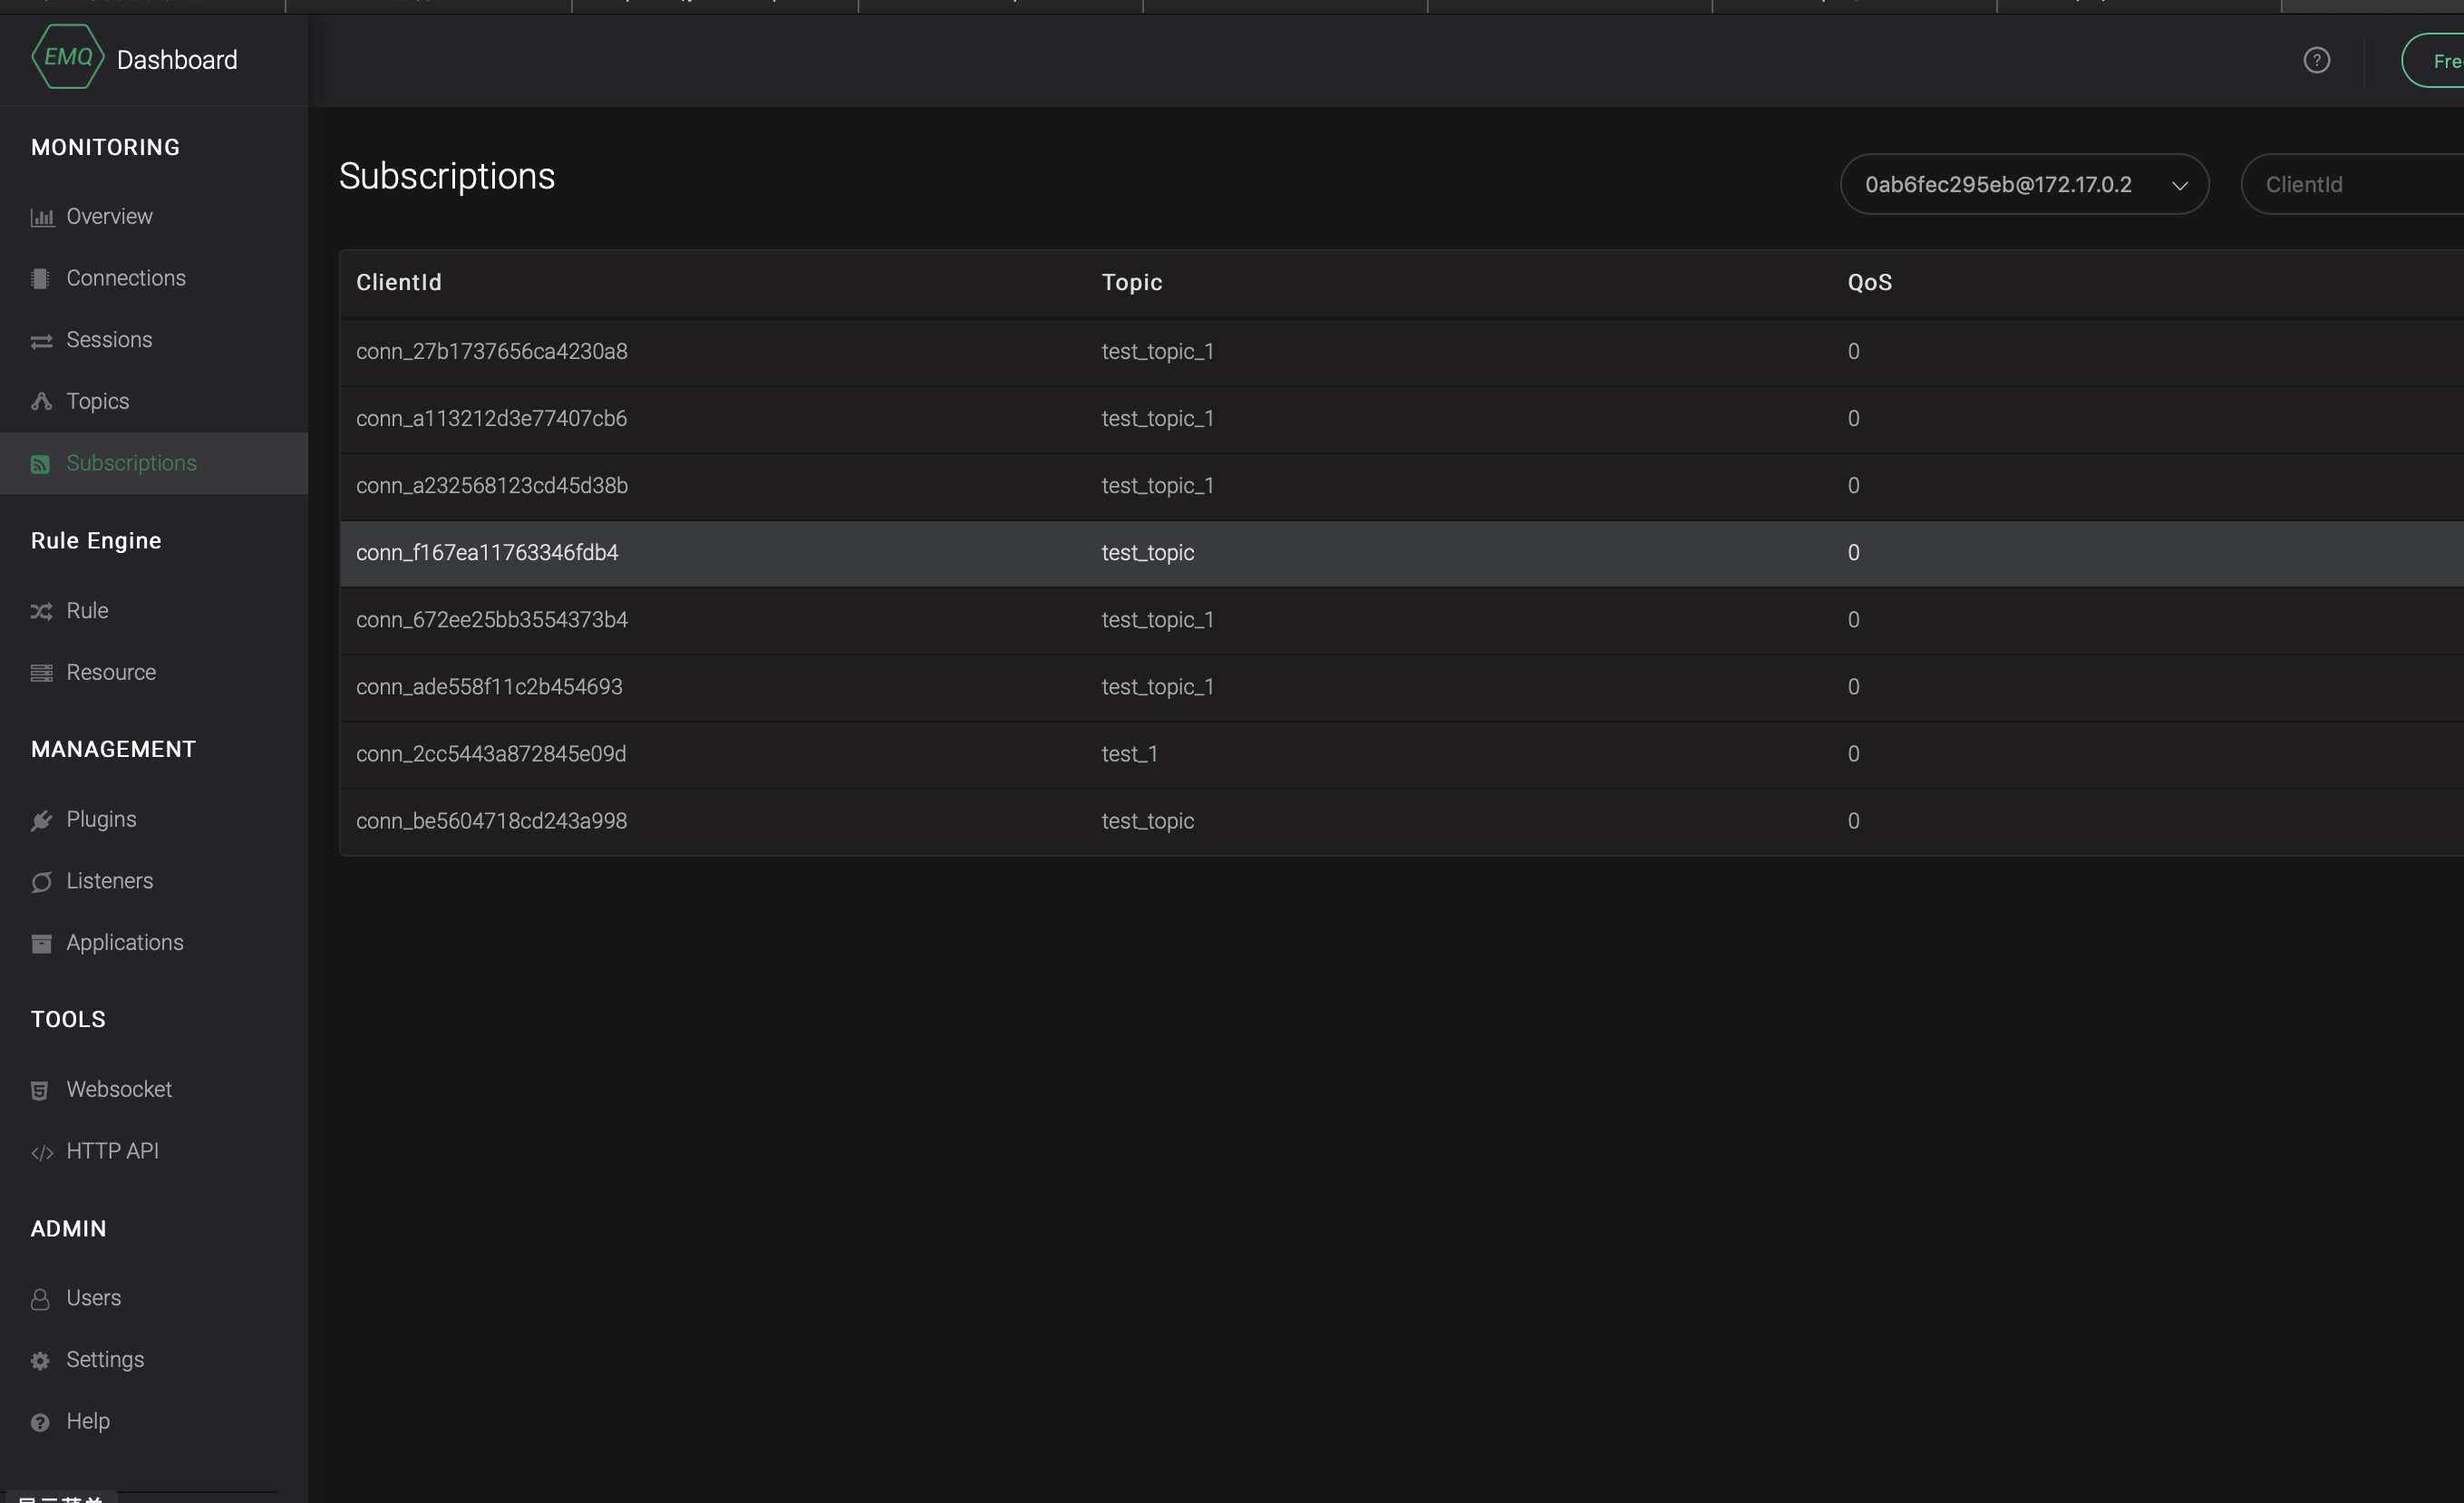Click the chevron arrow in node dropdown
The height and width of the screenshot is (1503, 2464).
2179,186
